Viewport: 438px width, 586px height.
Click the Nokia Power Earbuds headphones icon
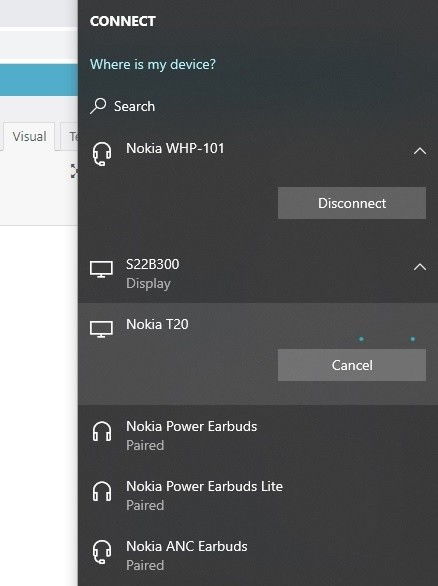tap(102, 431)
